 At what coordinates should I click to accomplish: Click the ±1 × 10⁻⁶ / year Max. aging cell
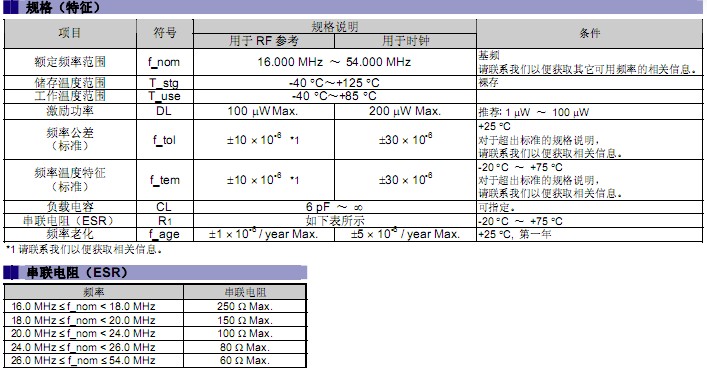(x=263, y=234)
